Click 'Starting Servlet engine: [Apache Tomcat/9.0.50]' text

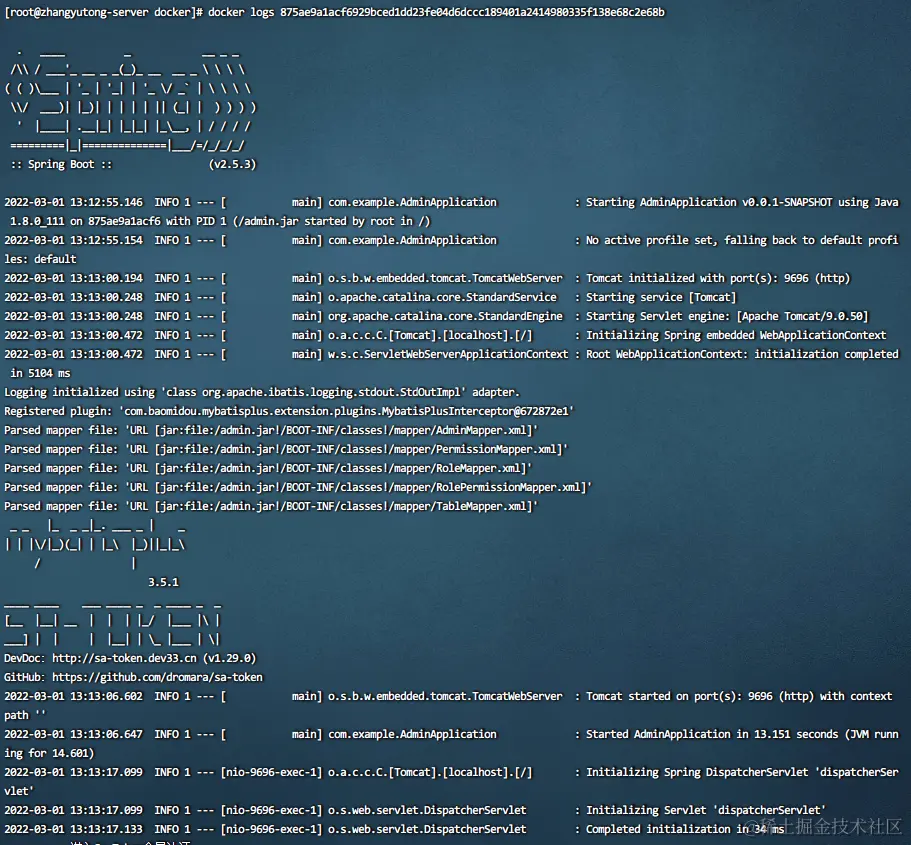tap(727, 317)
